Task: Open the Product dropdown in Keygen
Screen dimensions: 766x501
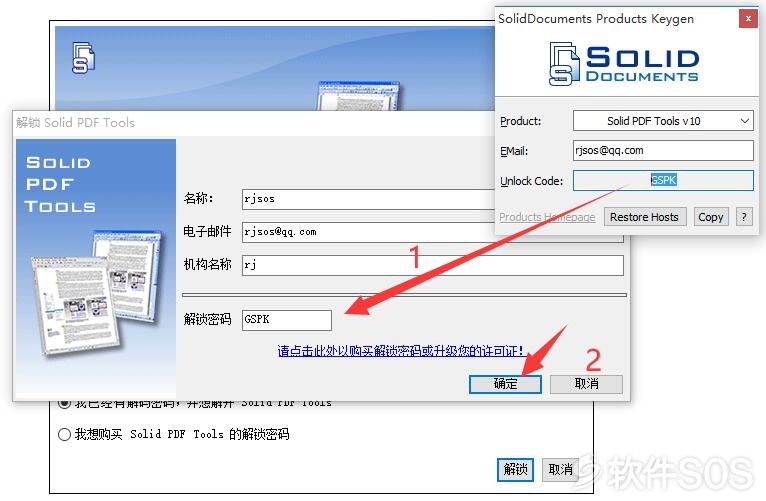Action: coord(663,121)
